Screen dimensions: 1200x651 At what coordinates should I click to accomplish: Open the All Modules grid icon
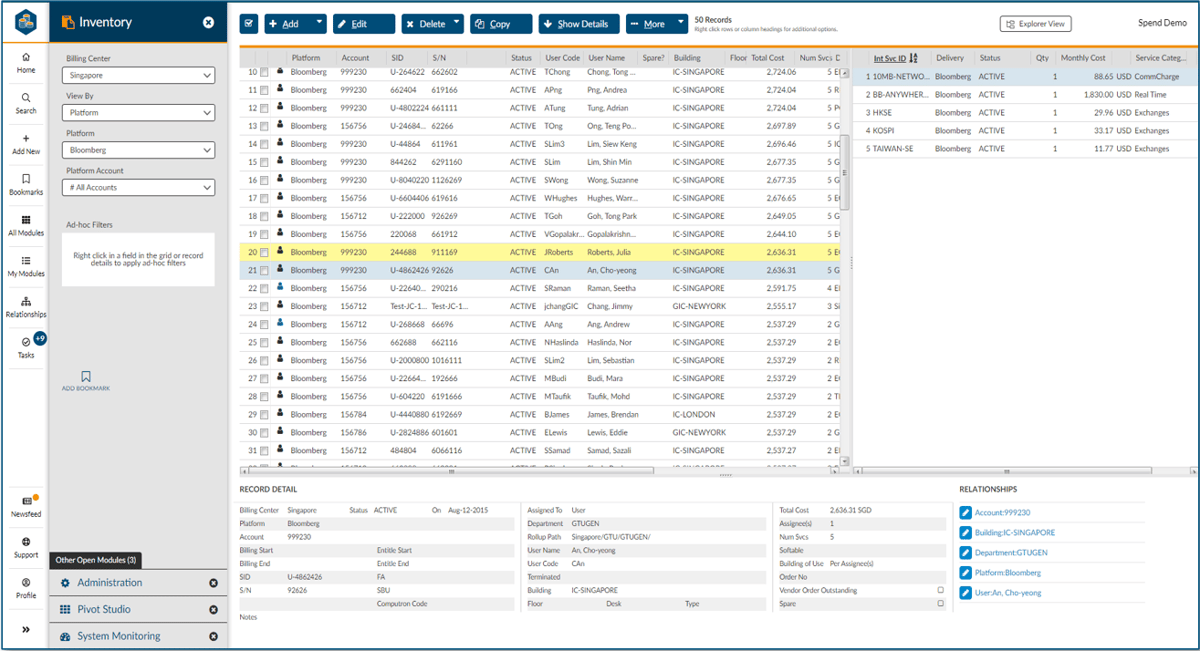pyautogui.click(x=26, y=220)
